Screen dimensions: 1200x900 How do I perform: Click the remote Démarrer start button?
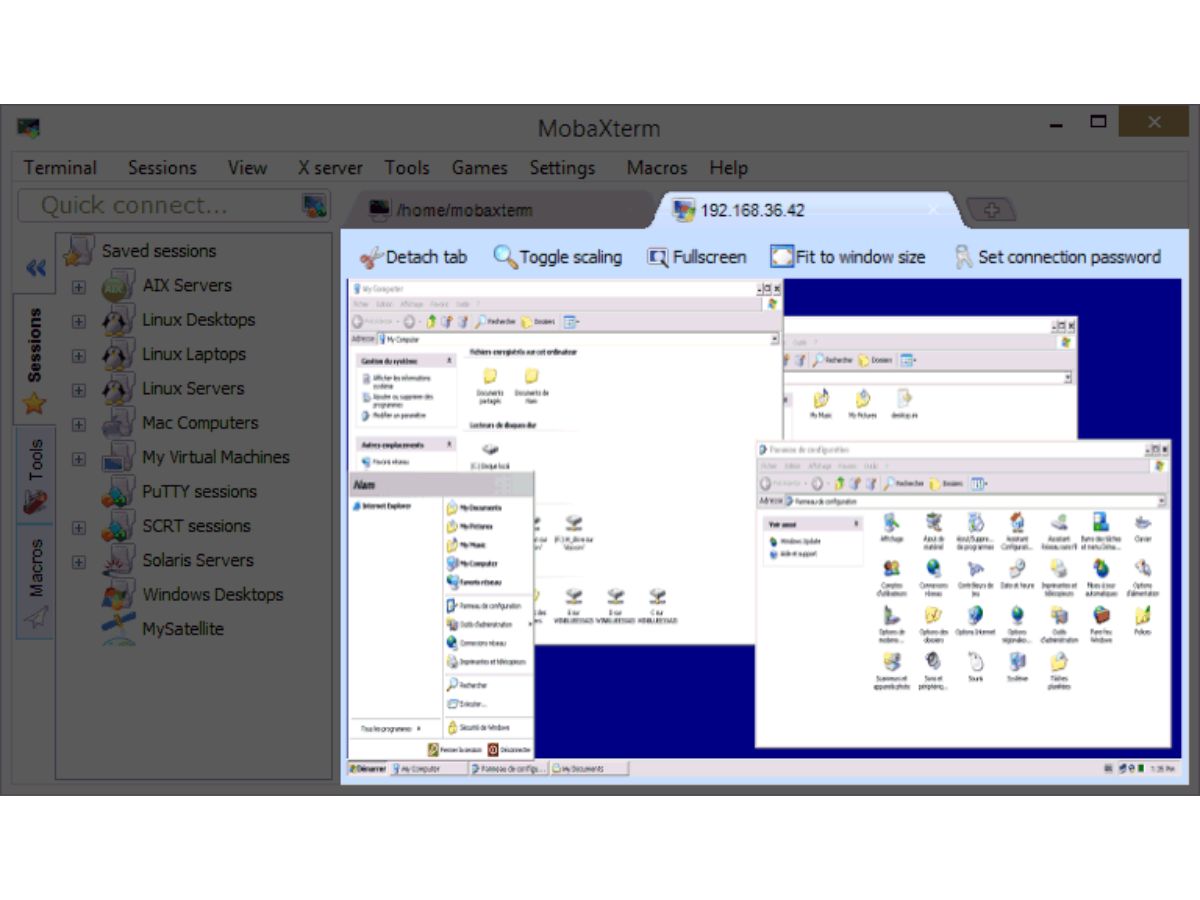(367, 769)
